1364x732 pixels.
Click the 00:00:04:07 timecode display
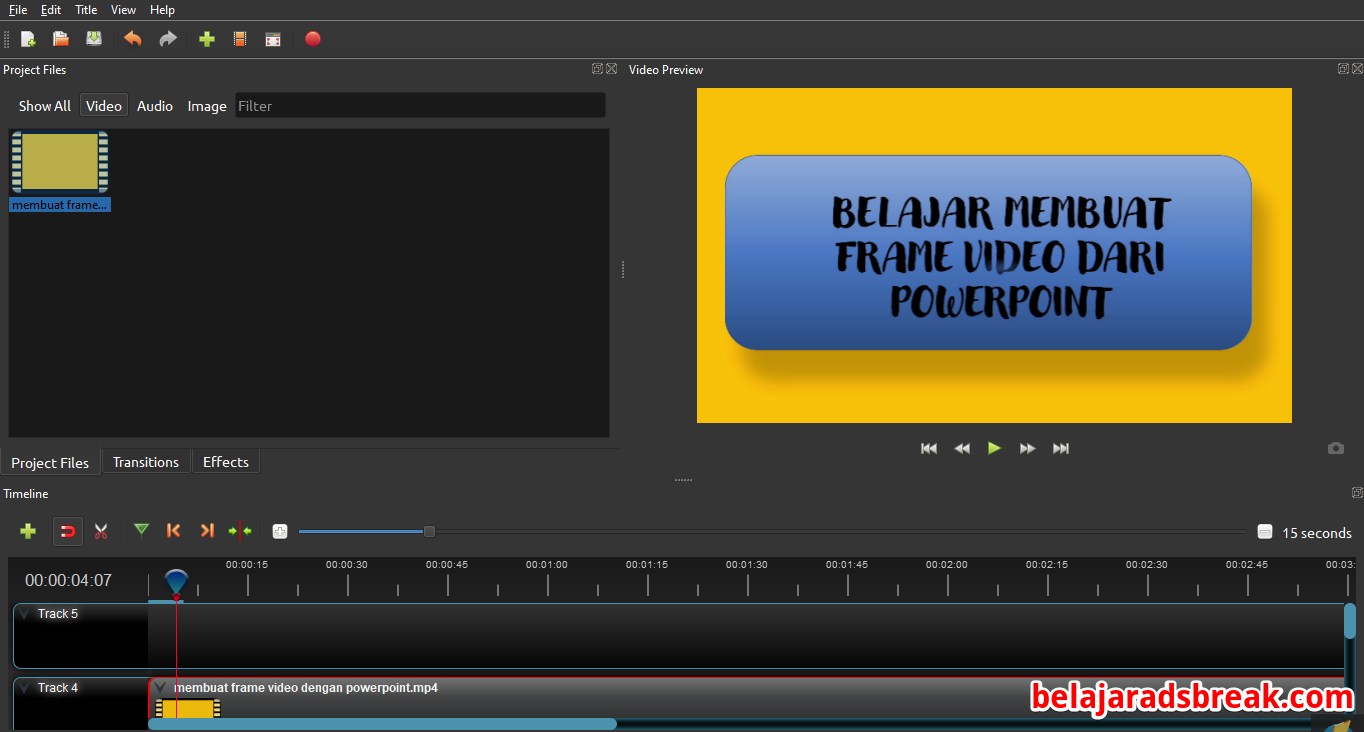click(x=68, y=580)
